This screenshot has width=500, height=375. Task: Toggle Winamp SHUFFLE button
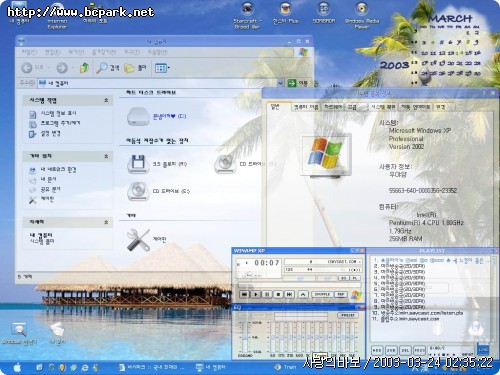(x=322, y=294)
